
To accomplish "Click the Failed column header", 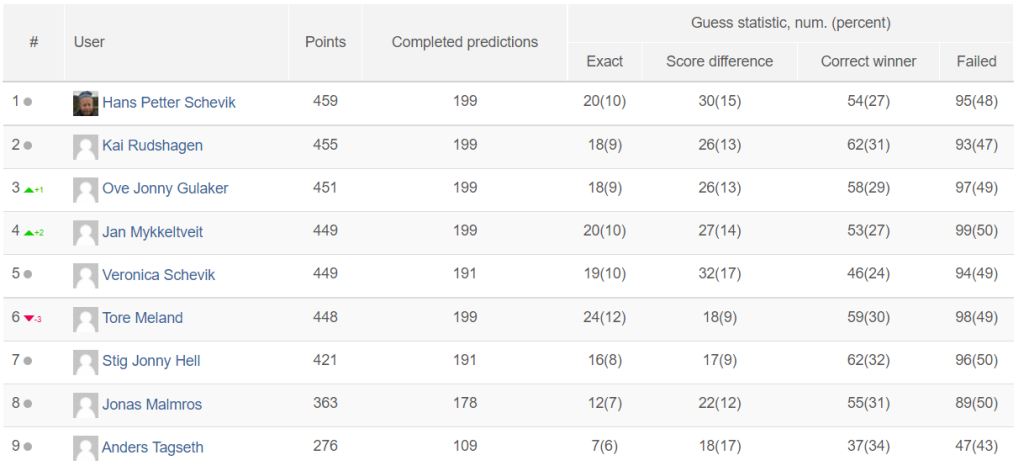I will [977, 61].
